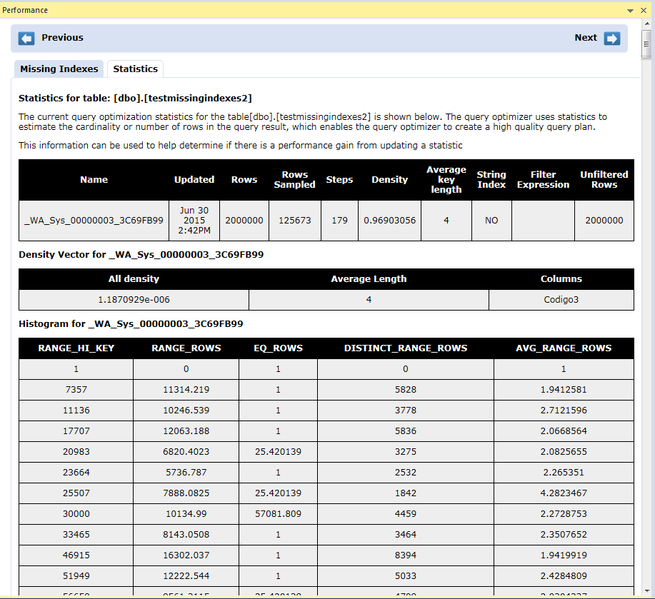Switch to the Missing Indexes tab
Image resolution: width=655 pixels, height=599 pixels.
[59, 69]
